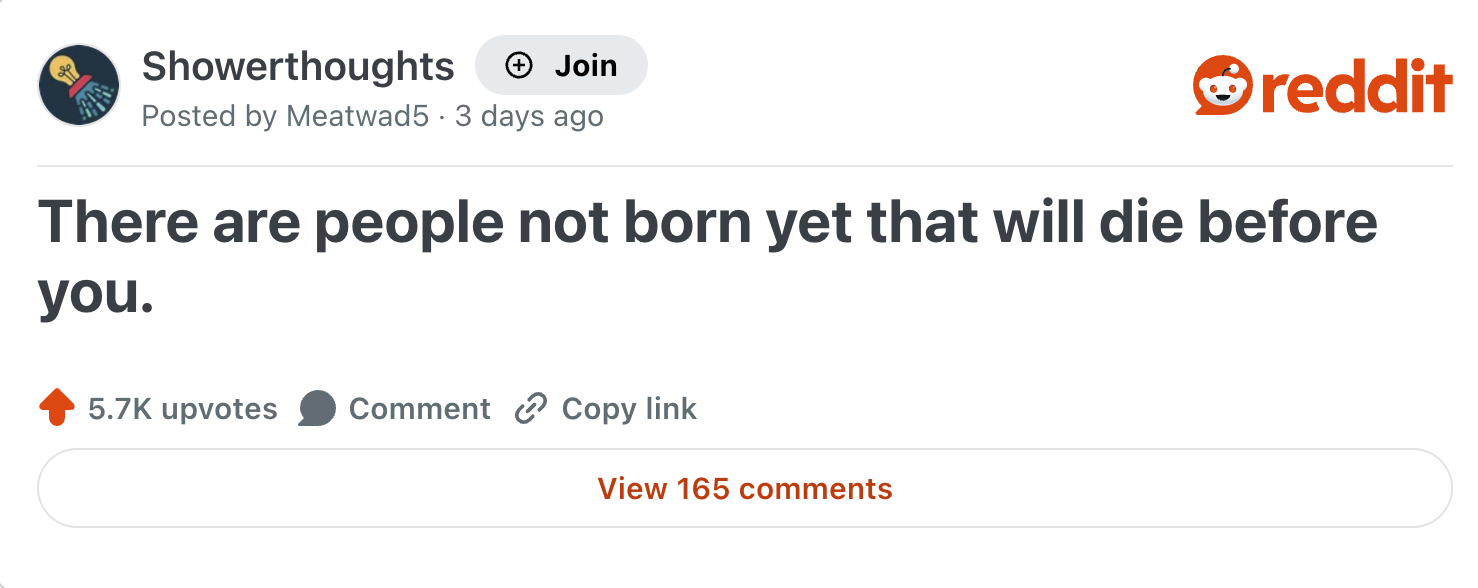Click the 'Posted by' text
1478x588 pixels.
pyautogui.click(x=209, y=117)
